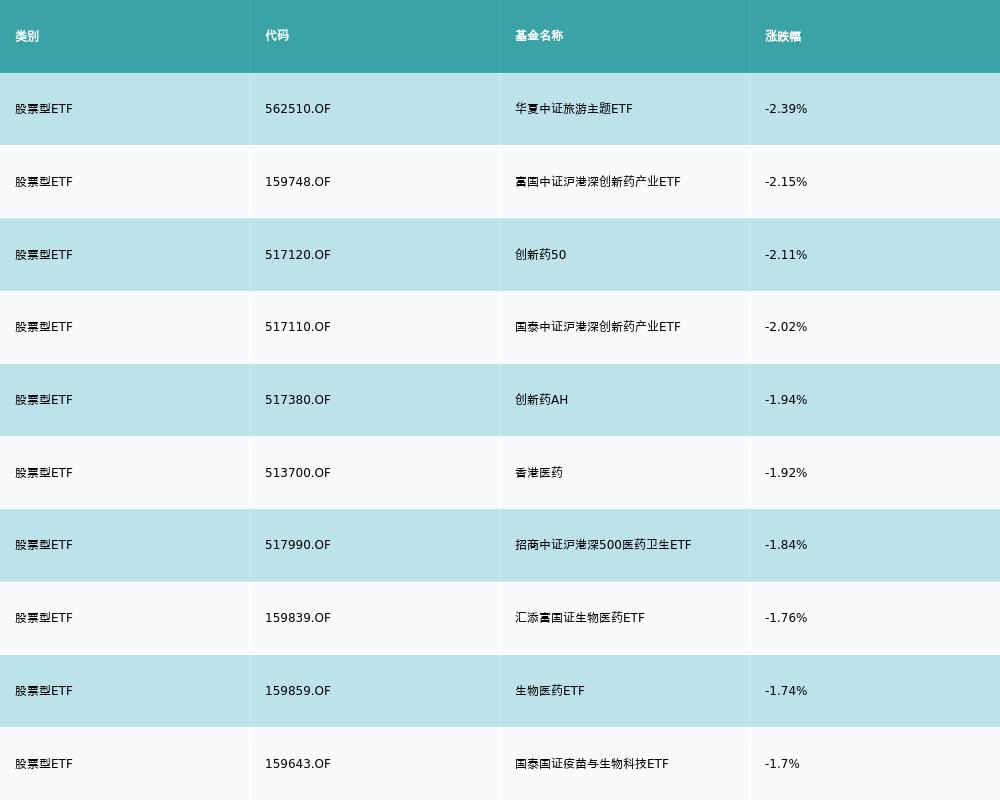Click the -1.84% change value

786,545
